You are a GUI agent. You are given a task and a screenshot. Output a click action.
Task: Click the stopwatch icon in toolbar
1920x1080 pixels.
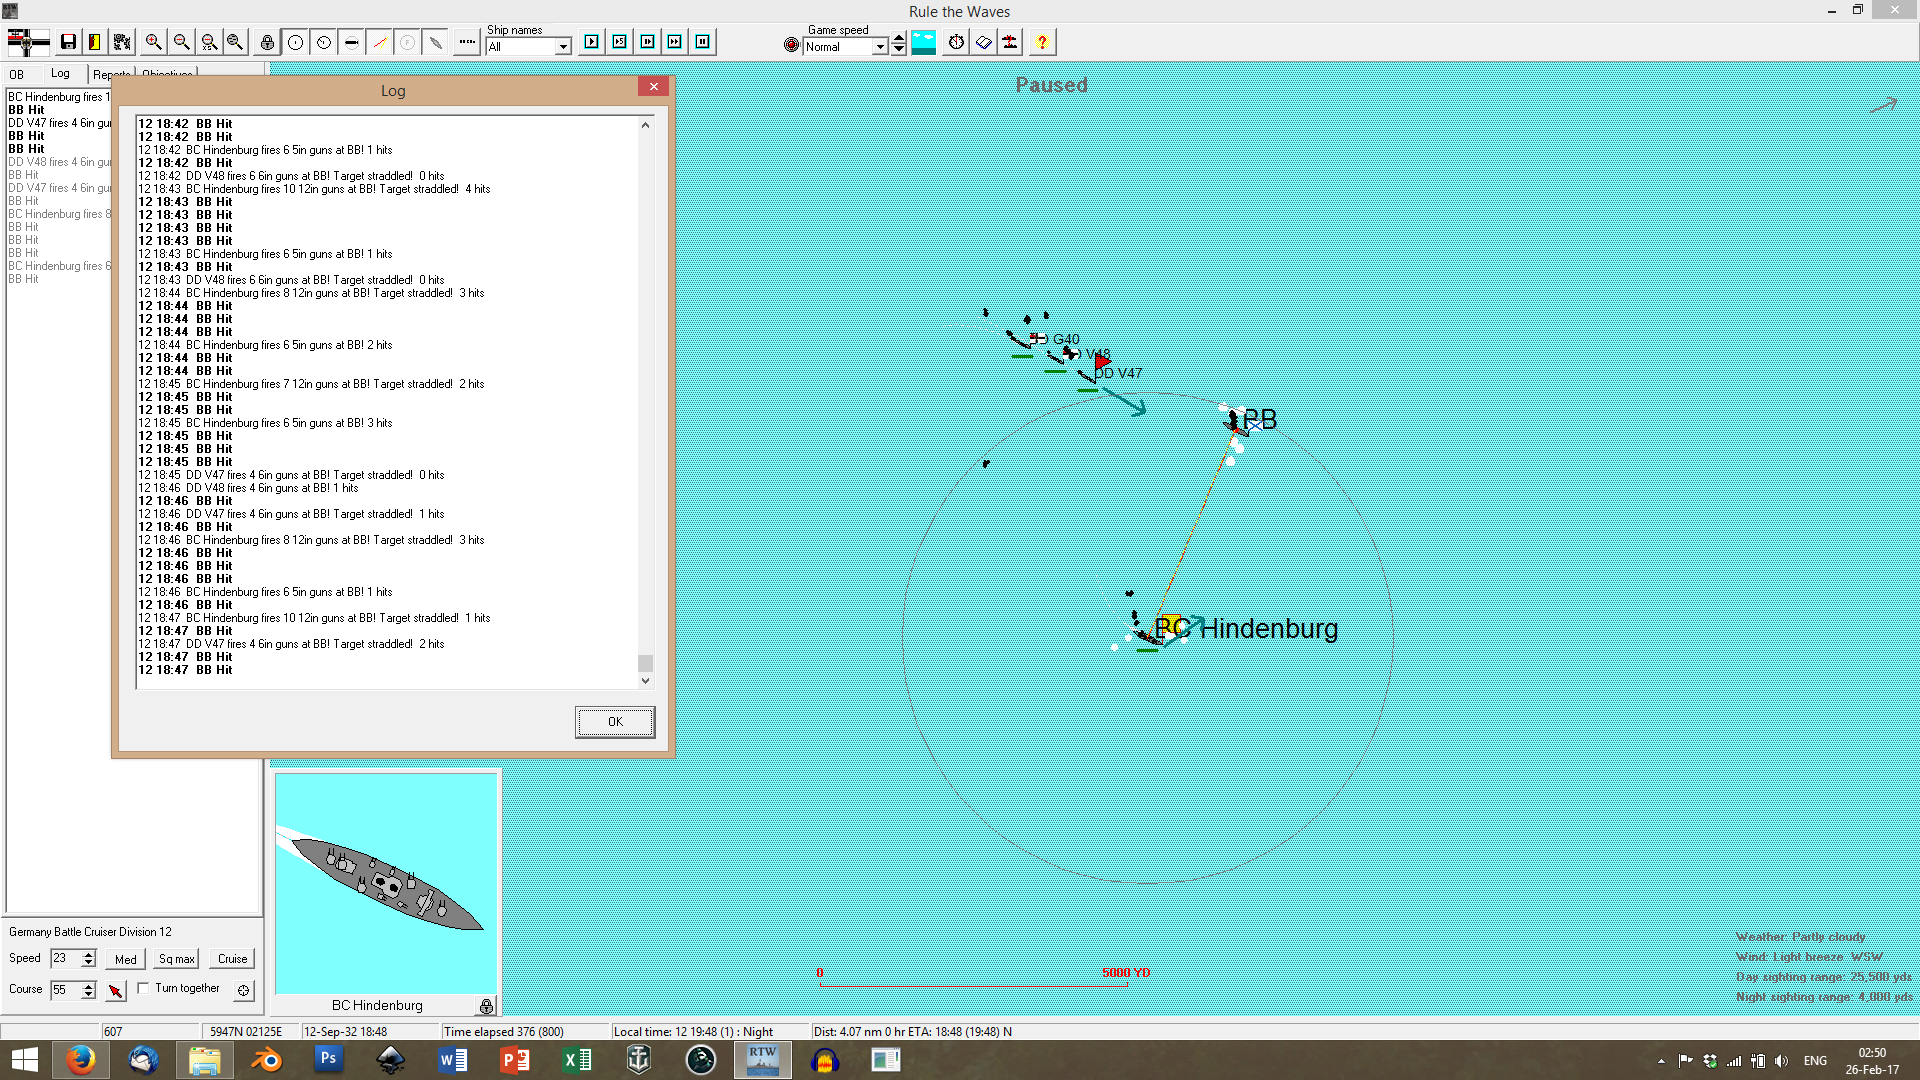pyautogui.click(x=956, y=42)
